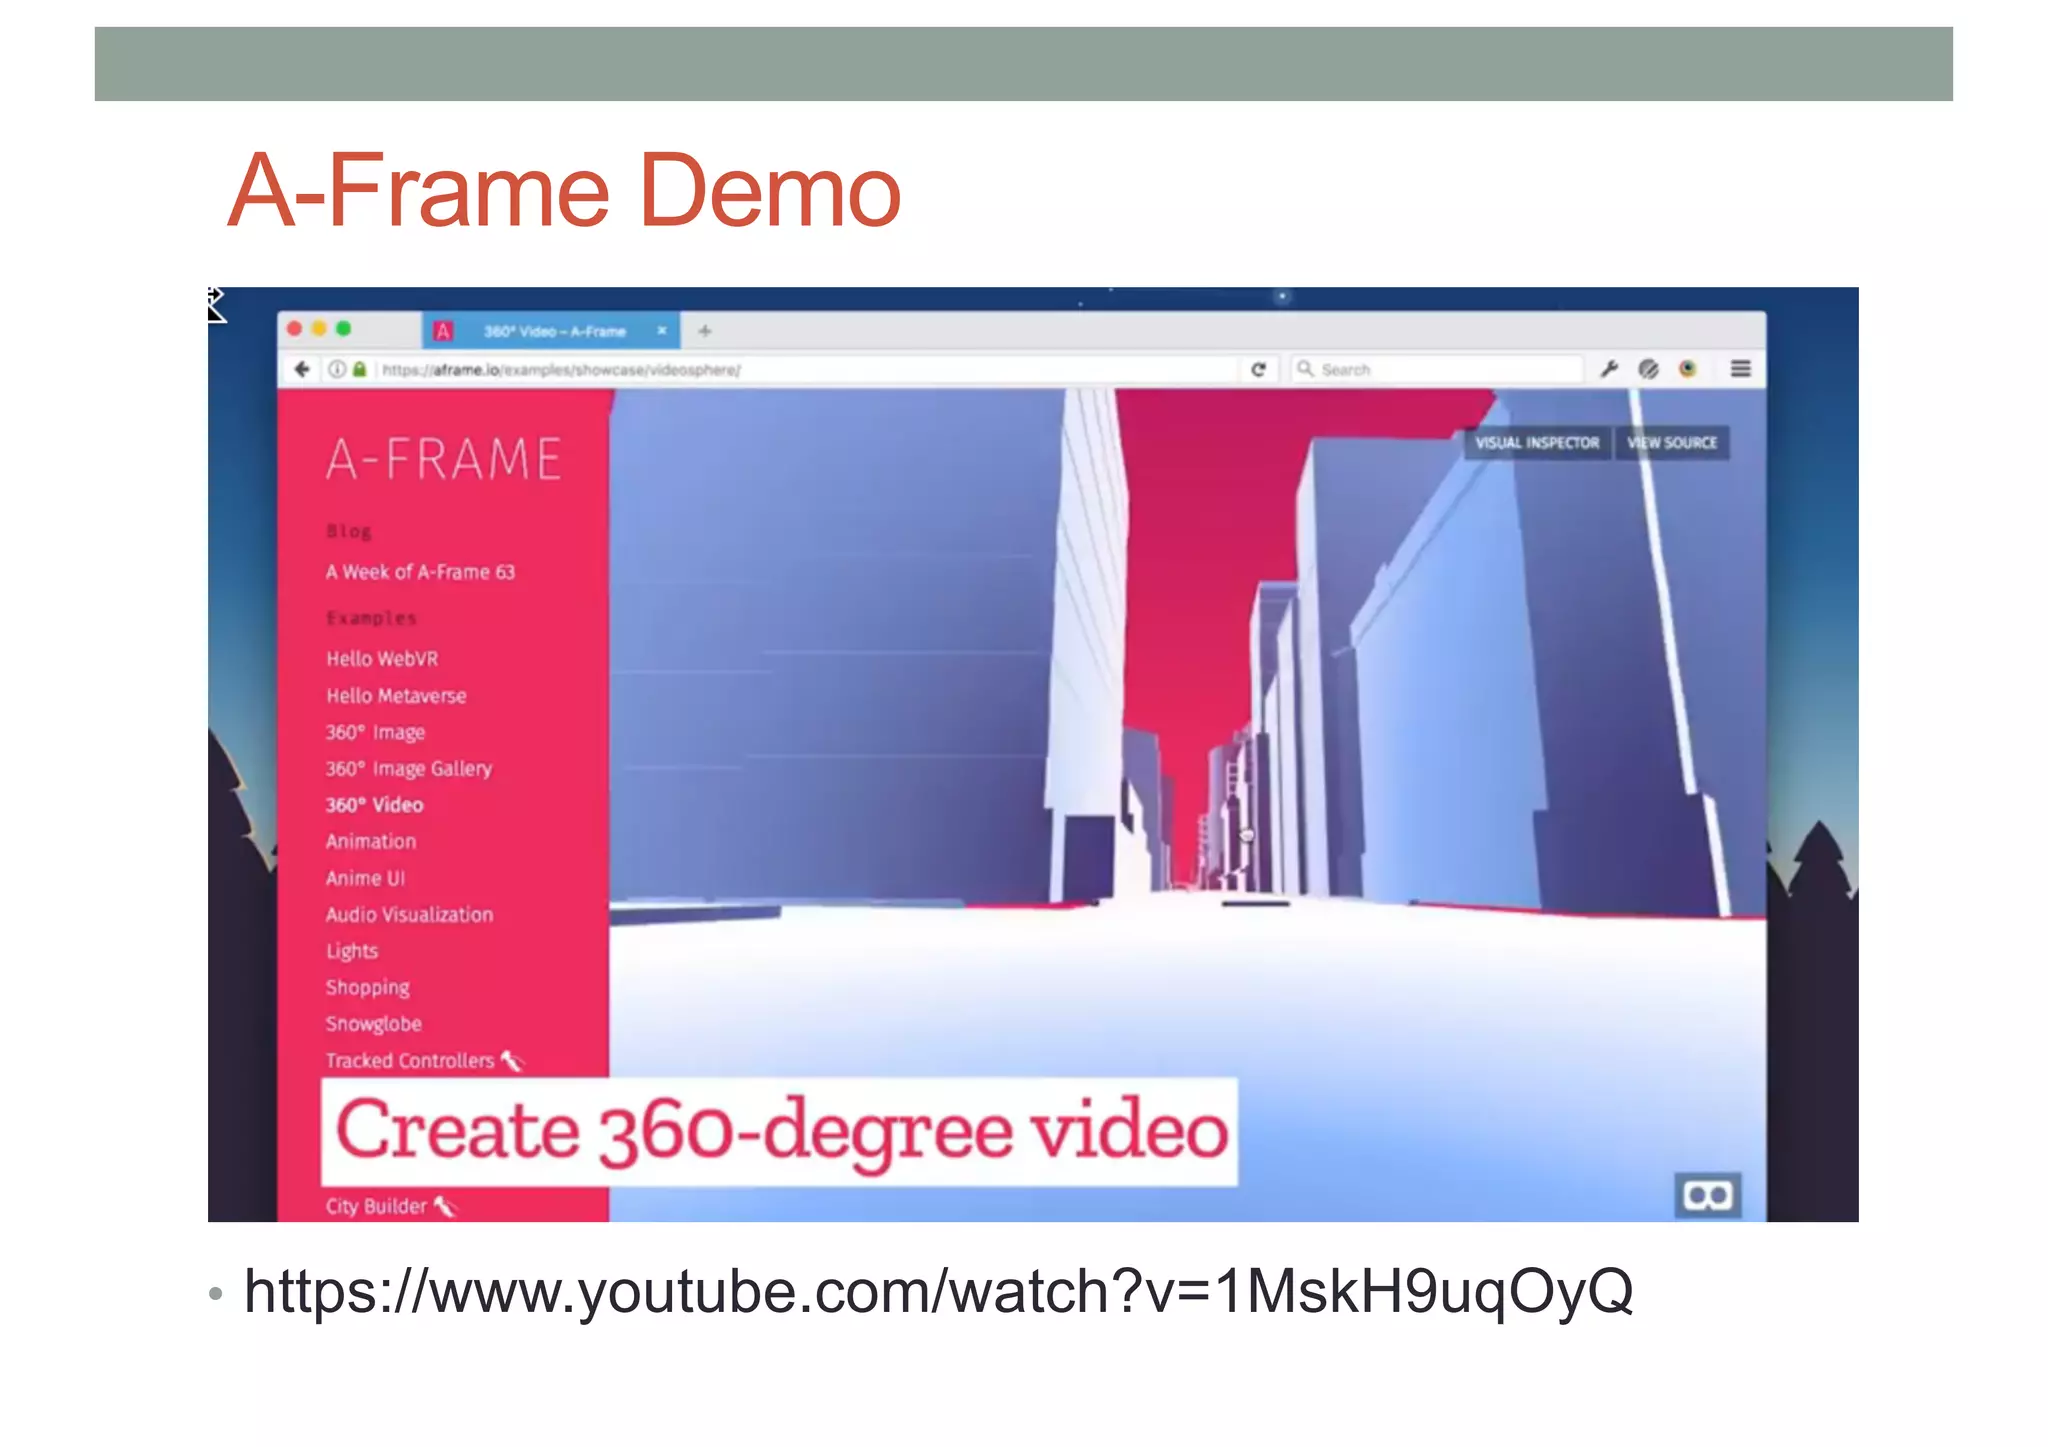Click the A-Frame Demo slide title
Image resolution: width=2048 pixels, height=1447 pixels.
[565, 190]
